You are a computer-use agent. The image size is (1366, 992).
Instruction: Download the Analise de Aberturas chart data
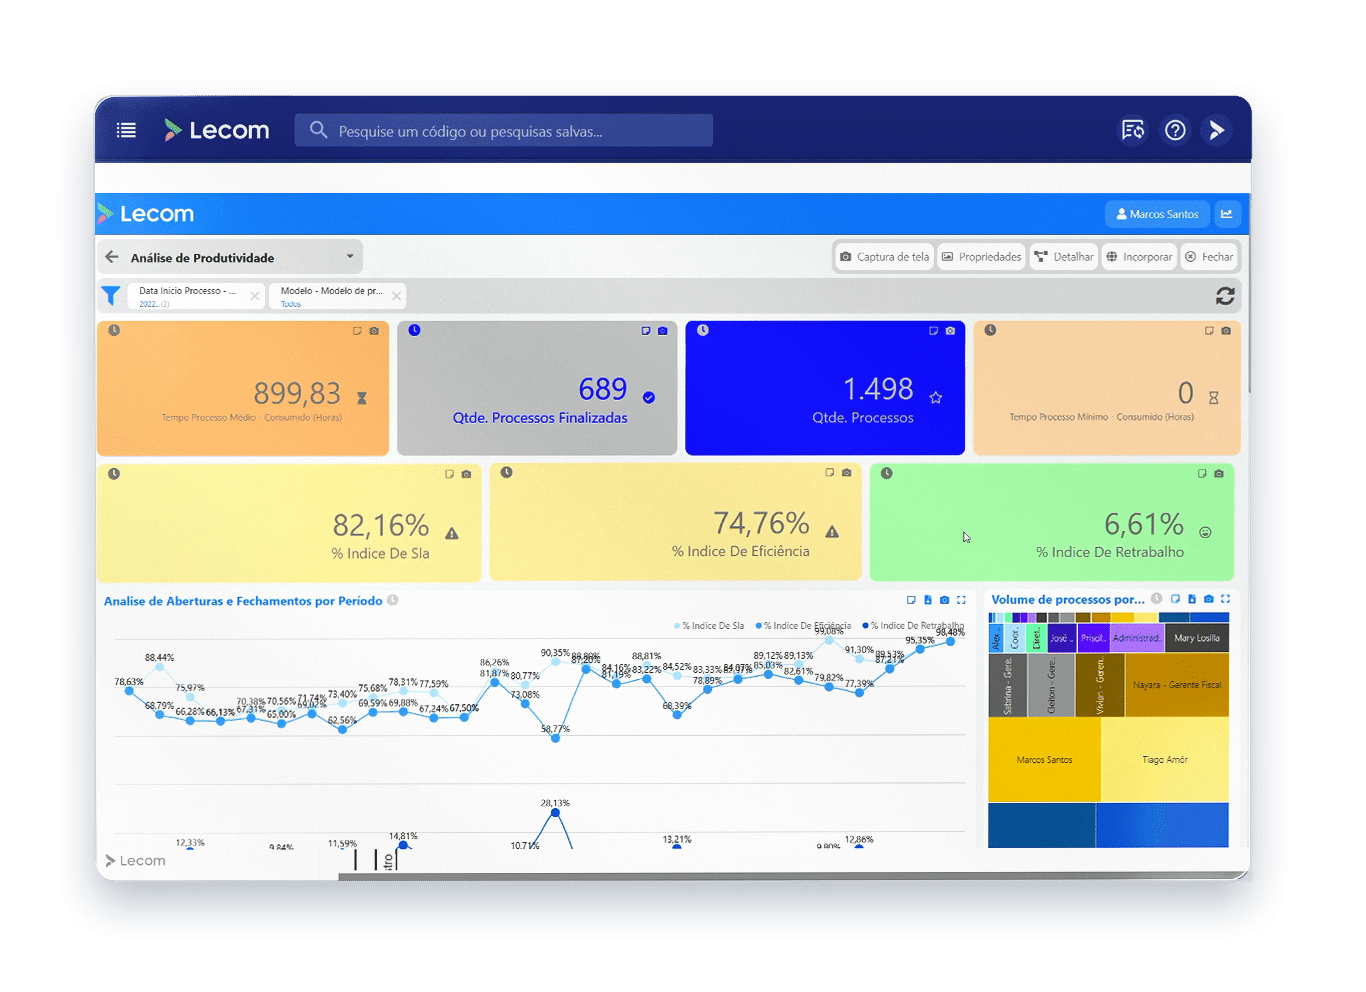pyautogui.click(x=928, y=600)
